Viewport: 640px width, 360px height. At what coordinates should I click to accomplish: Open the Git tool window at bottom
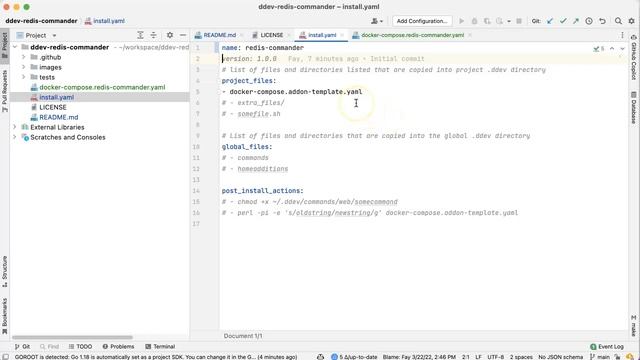coord(22,347)
